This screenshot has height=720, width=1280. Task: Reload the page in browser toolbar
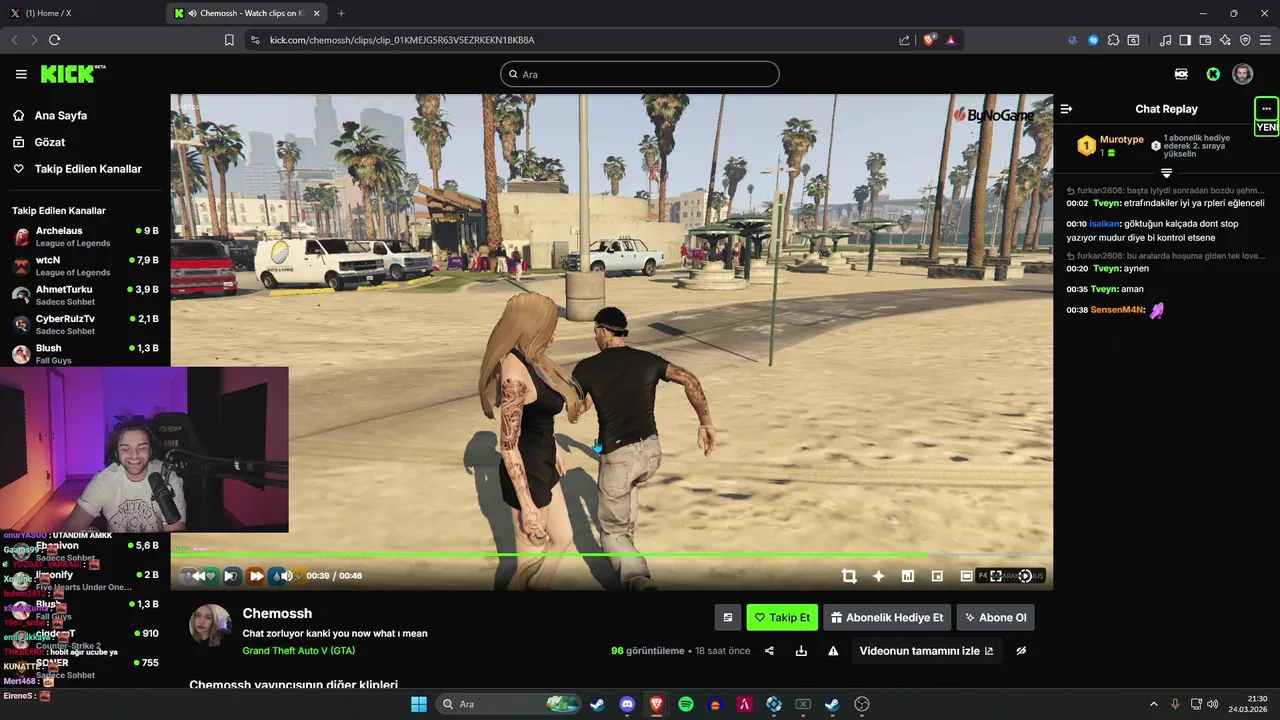[54, 40]
